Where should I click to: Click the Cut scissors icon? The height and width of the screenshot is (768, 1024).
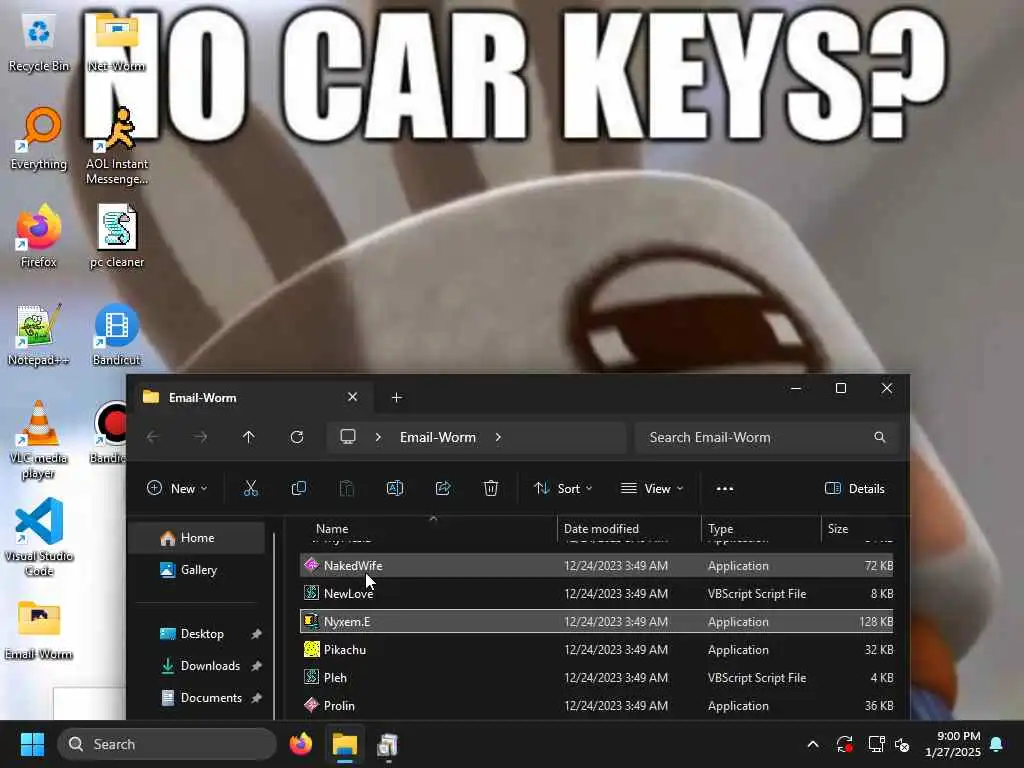pyautogui.click(x=251, y=488)
